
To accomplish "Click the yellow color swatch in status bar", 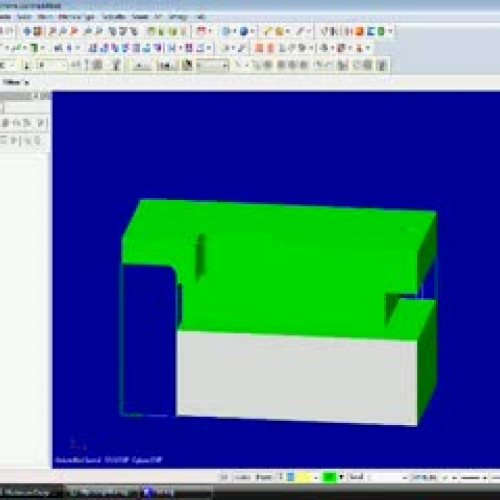I will coord(305,477).
